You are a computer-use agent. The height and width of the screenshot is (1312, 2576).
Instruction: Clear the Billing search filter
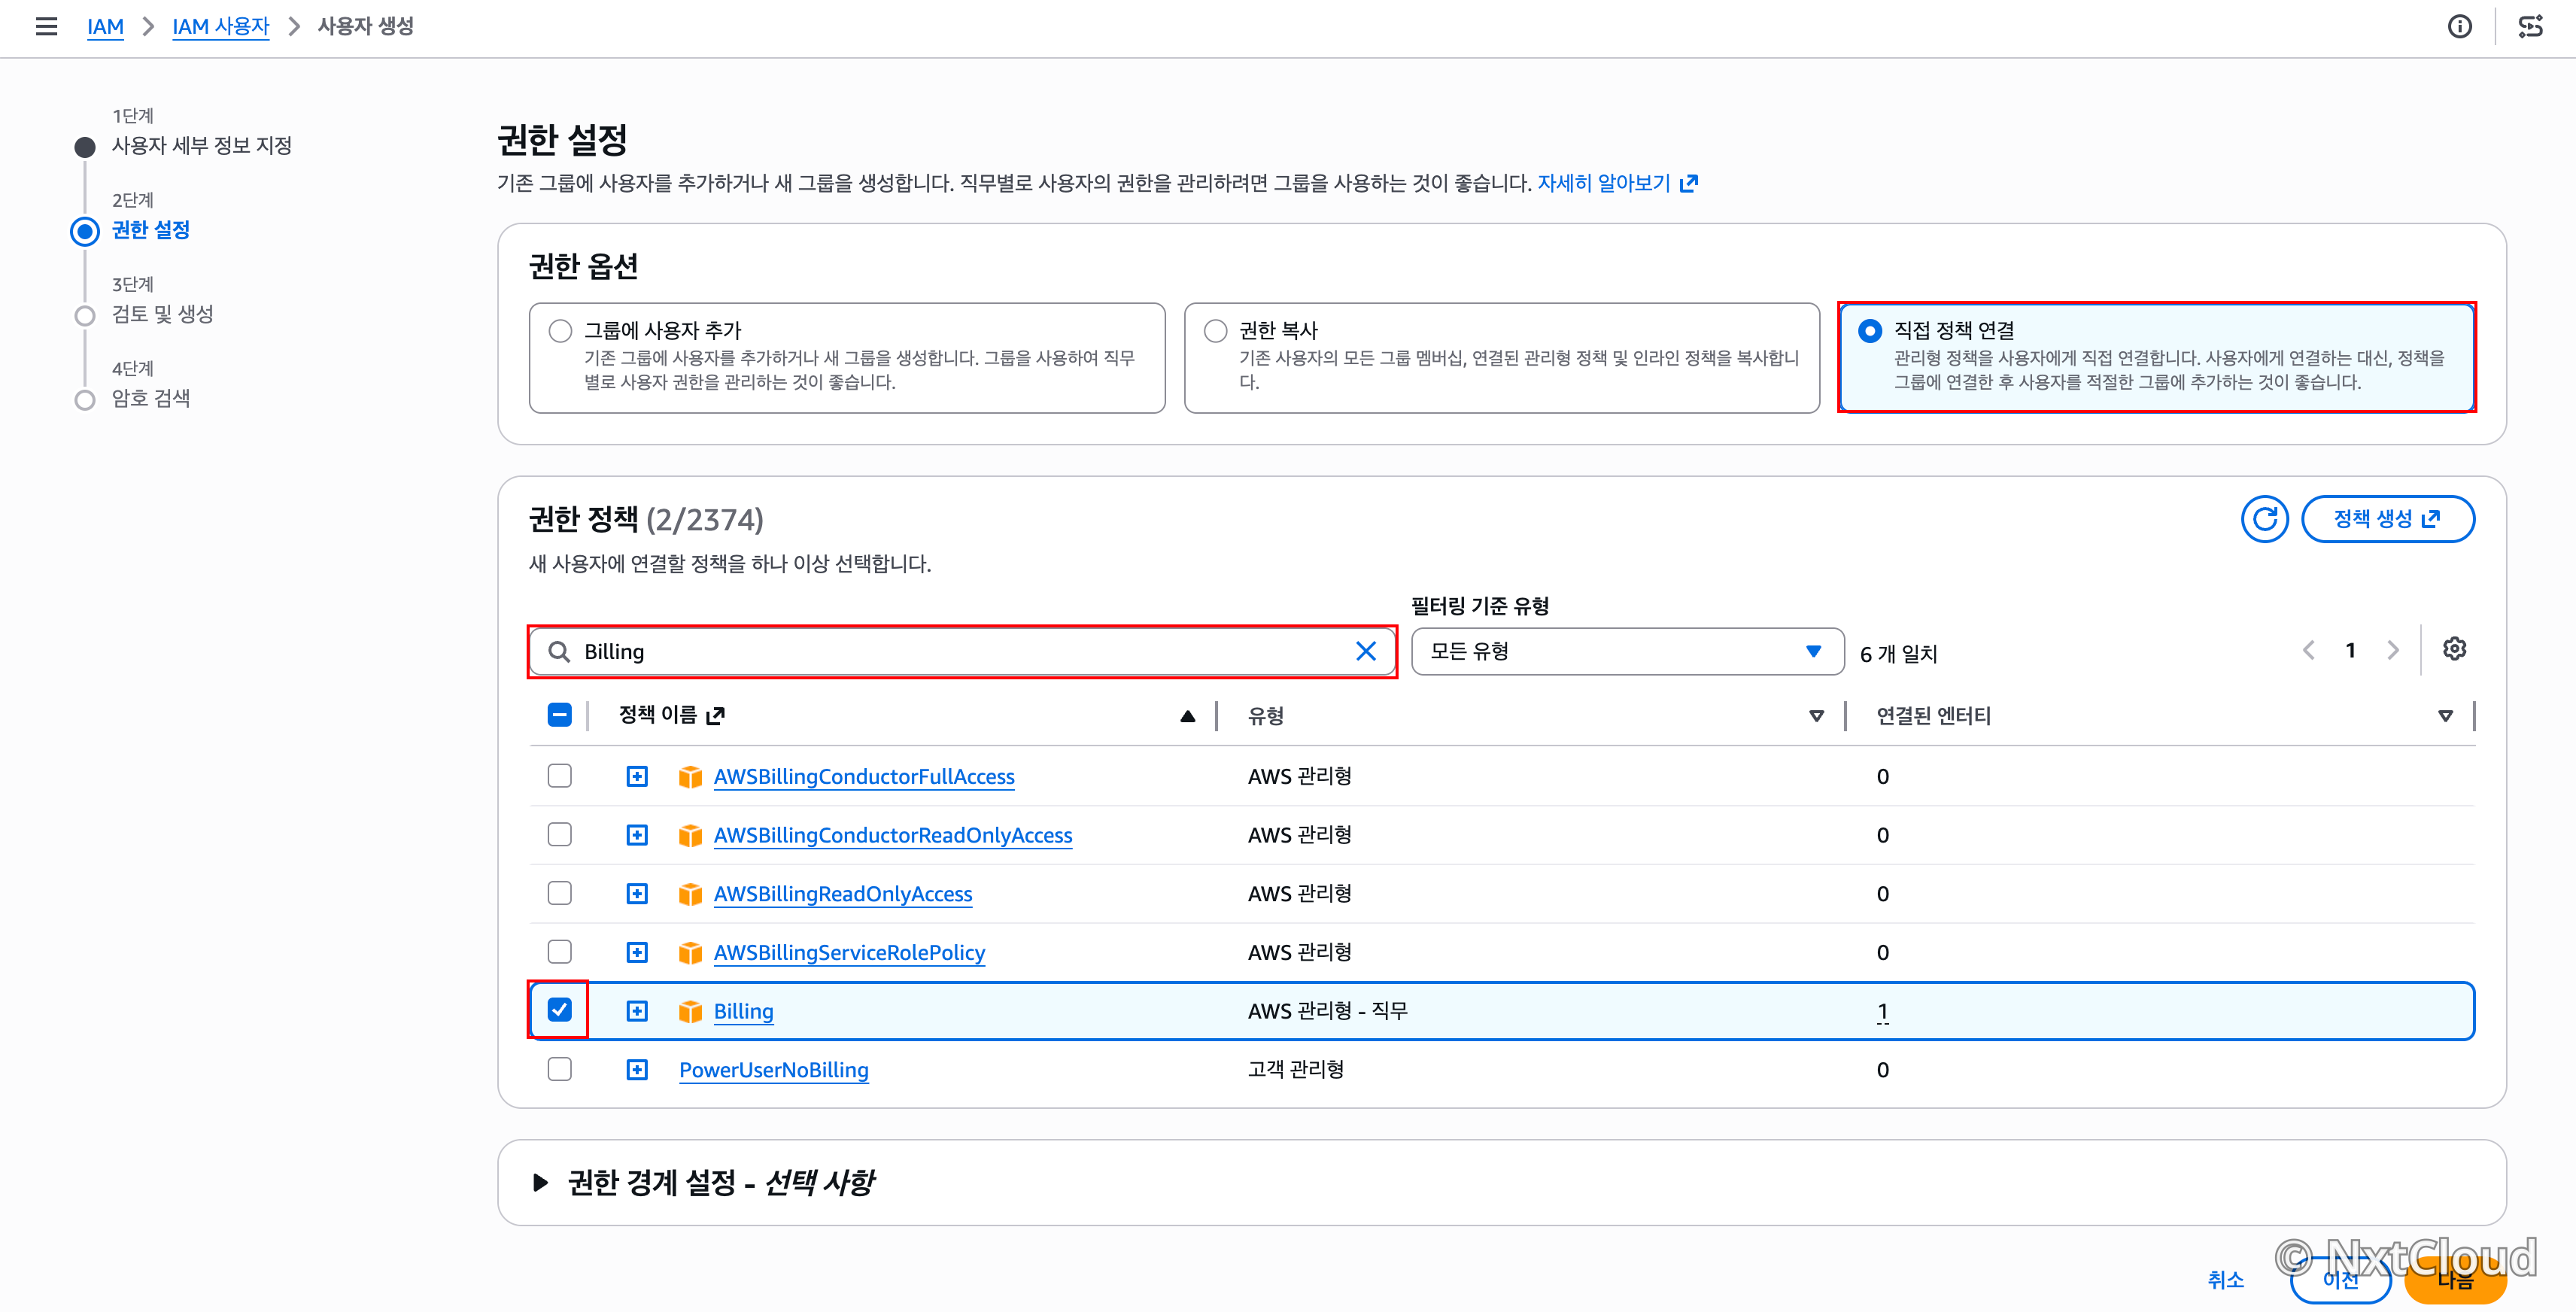pos(1365,652)
